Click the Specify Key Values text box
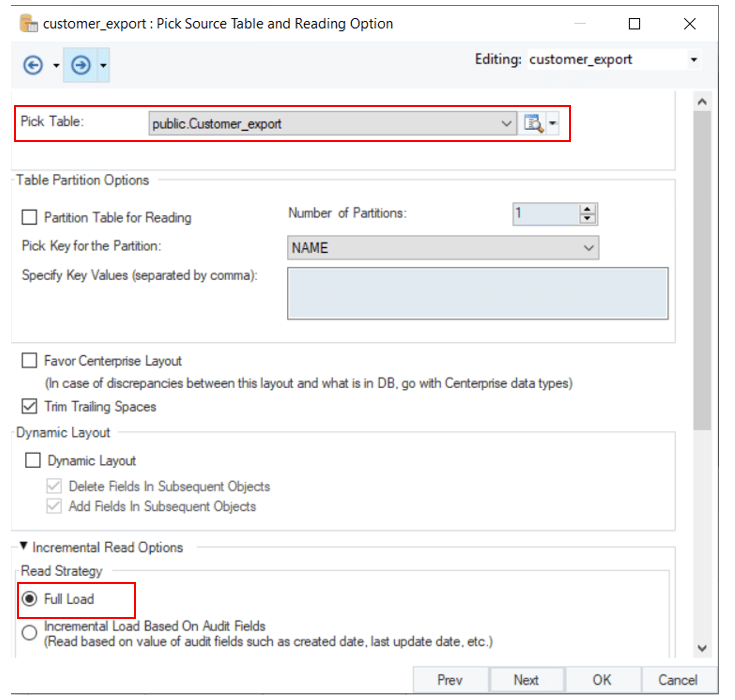Viewport: 735px width, 700px height. (478, 294)
